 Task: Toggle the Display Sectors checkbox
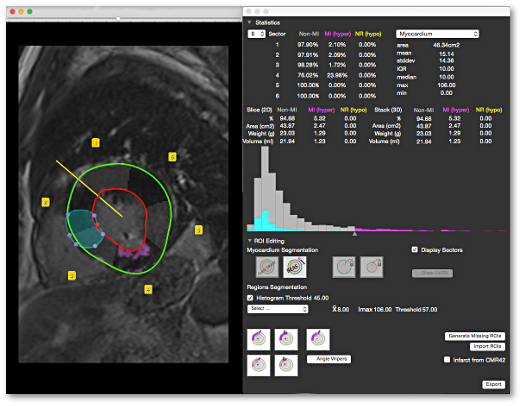coord(415,250)
